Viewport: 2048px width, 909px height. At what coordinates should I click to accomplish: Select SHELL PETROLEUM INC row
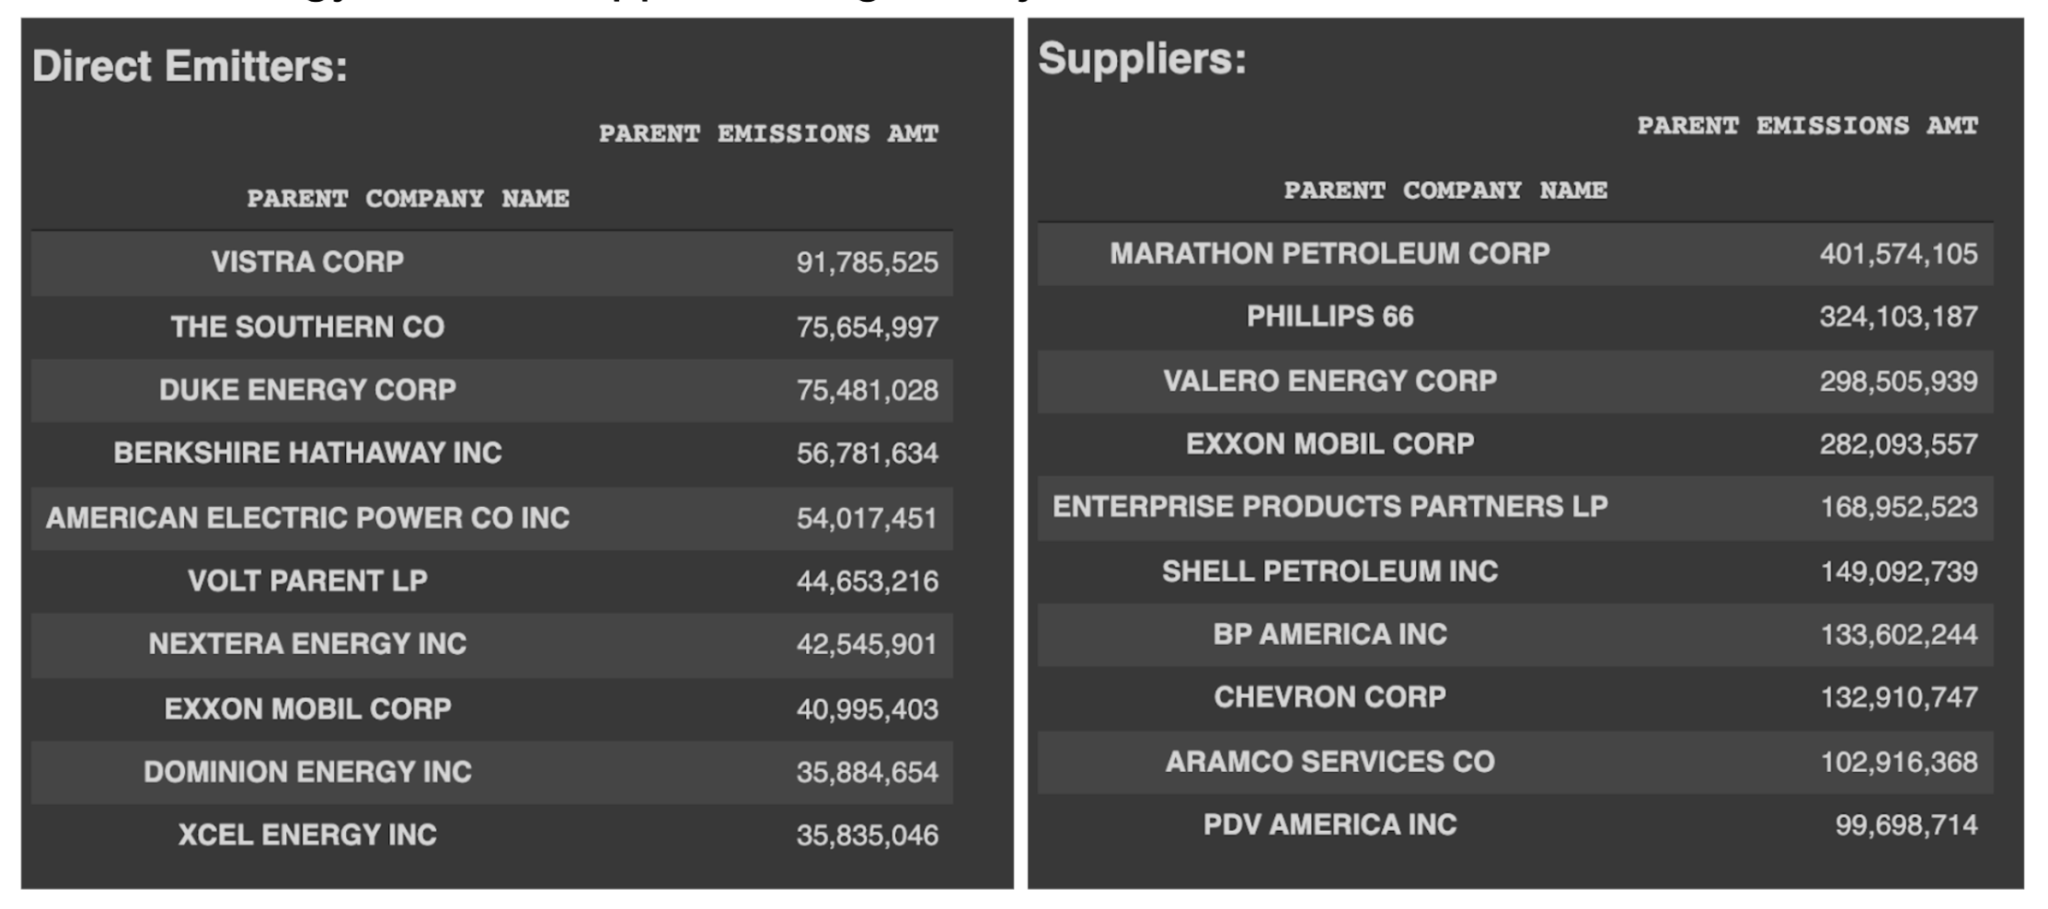1515,572
